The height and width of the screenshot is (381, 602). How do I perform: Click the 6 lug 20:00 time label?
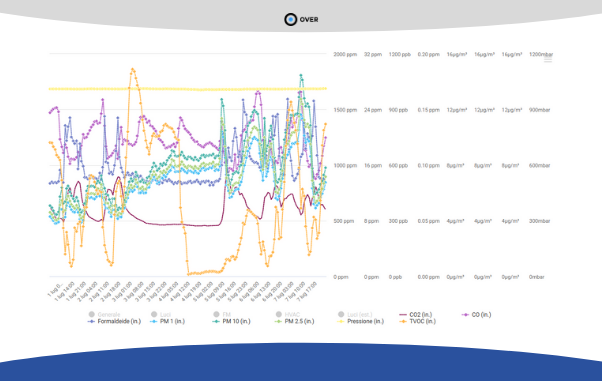(x=271, y=292)
